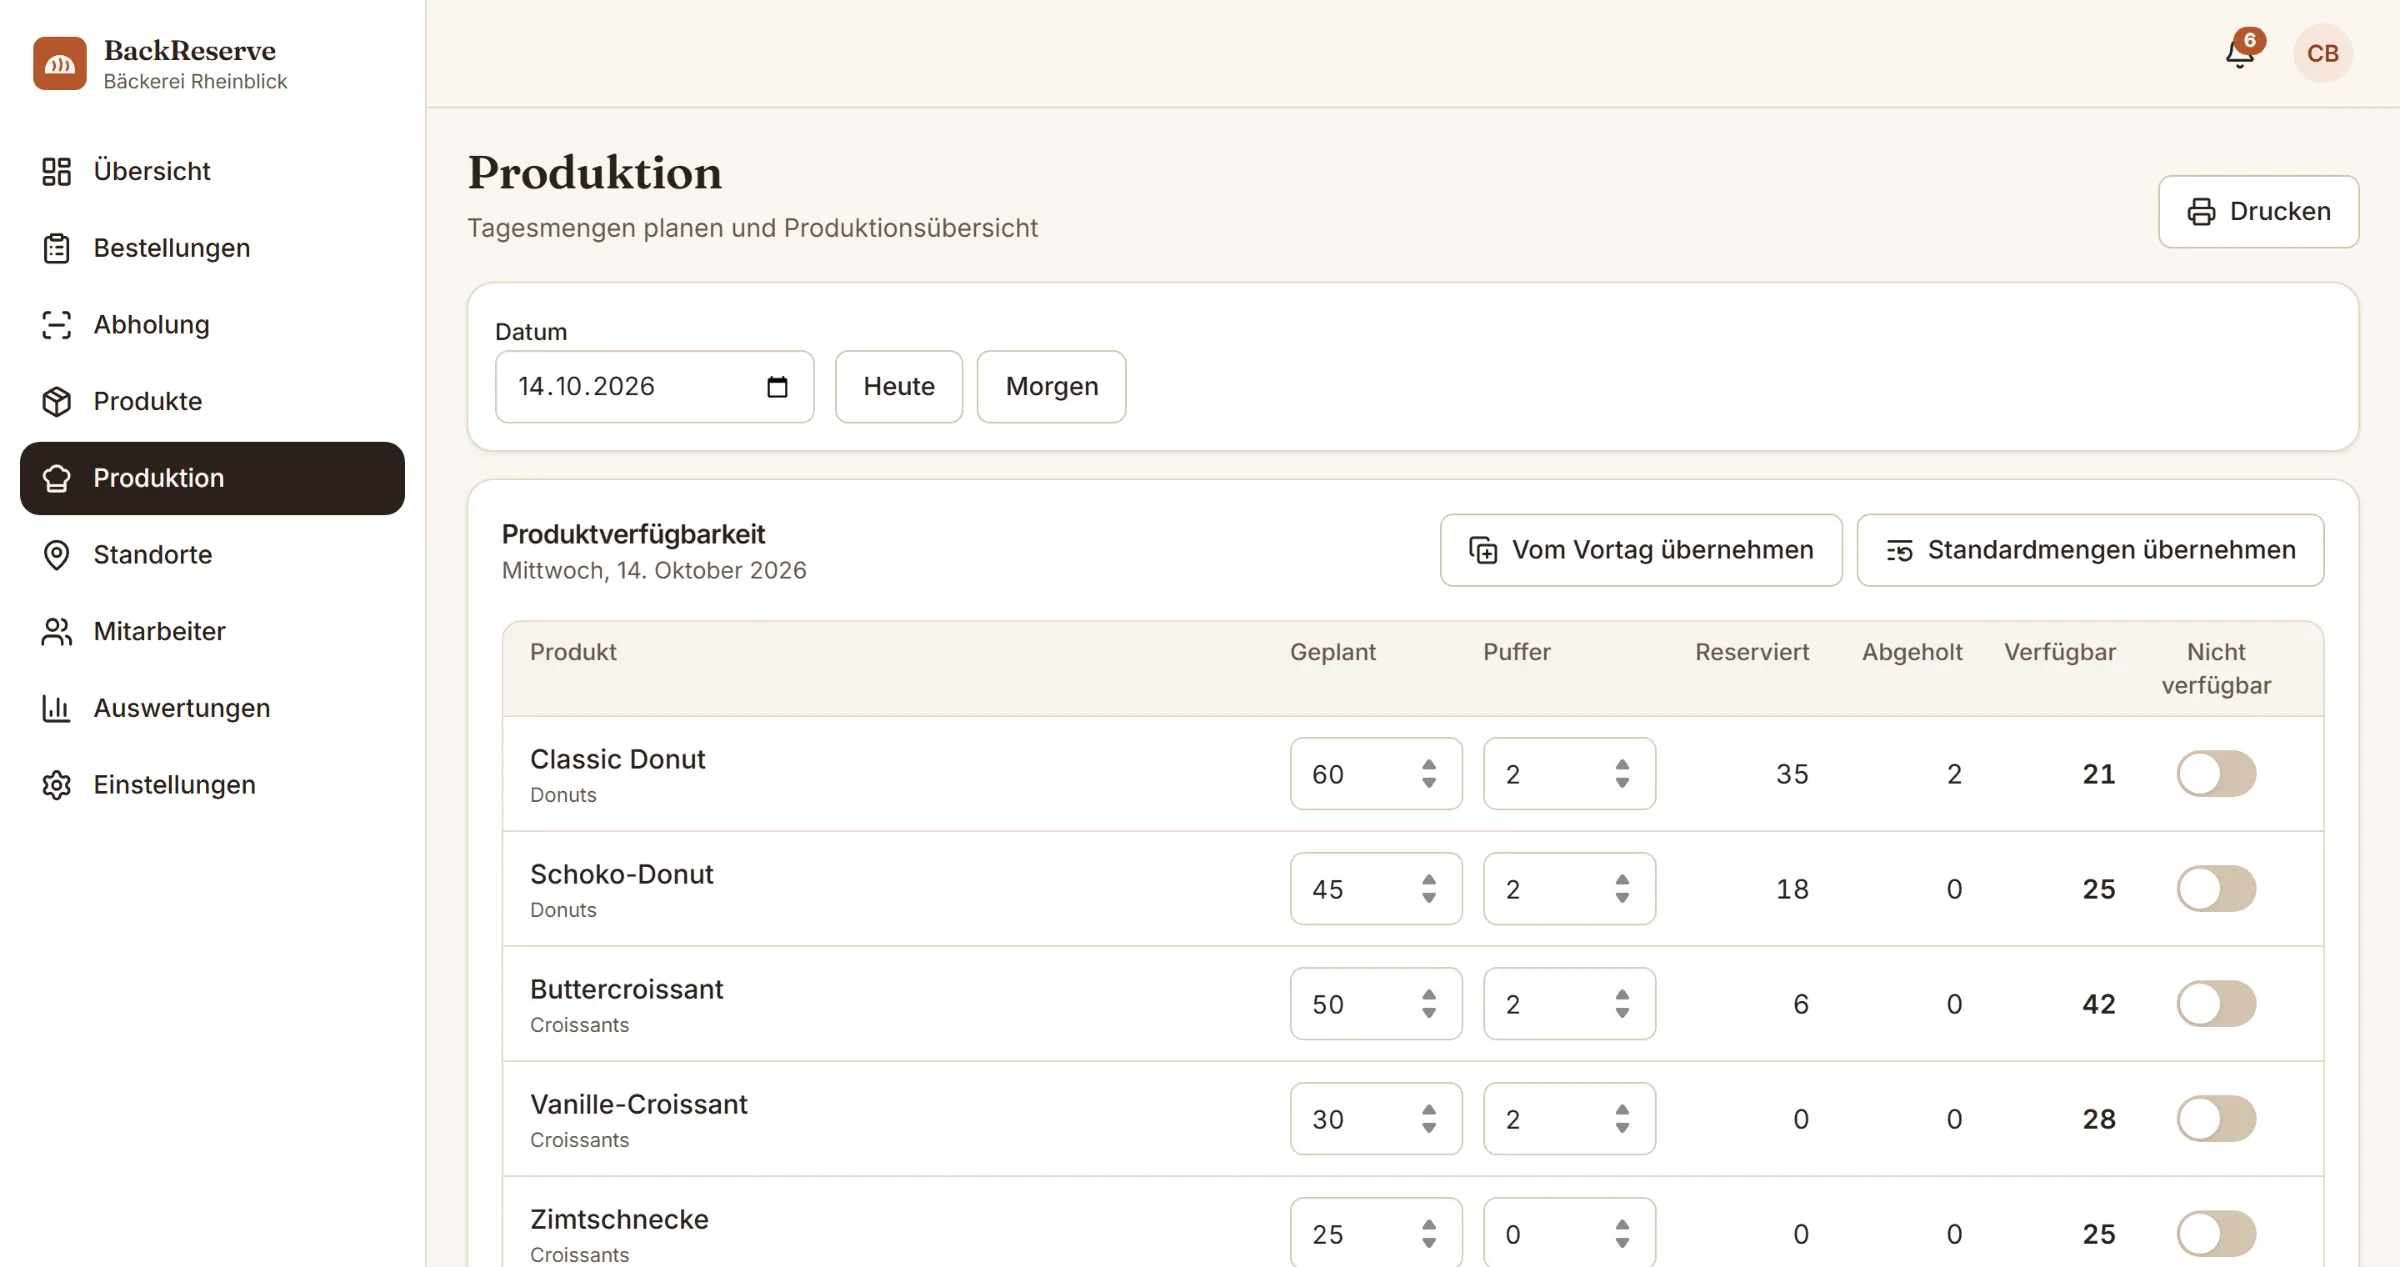The width and height of the screenshot is (2400, 1267).
Task: Go to Übersicht in sidebar
Action: coord(212,171)
